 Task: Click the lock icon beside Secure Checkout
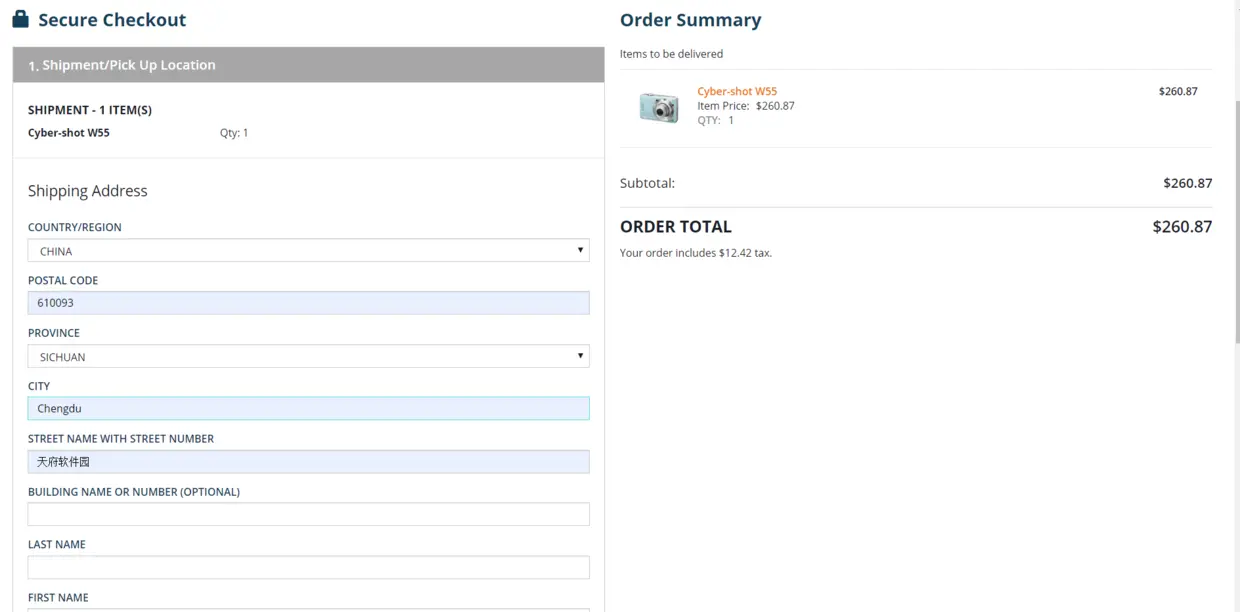(20, 19)
